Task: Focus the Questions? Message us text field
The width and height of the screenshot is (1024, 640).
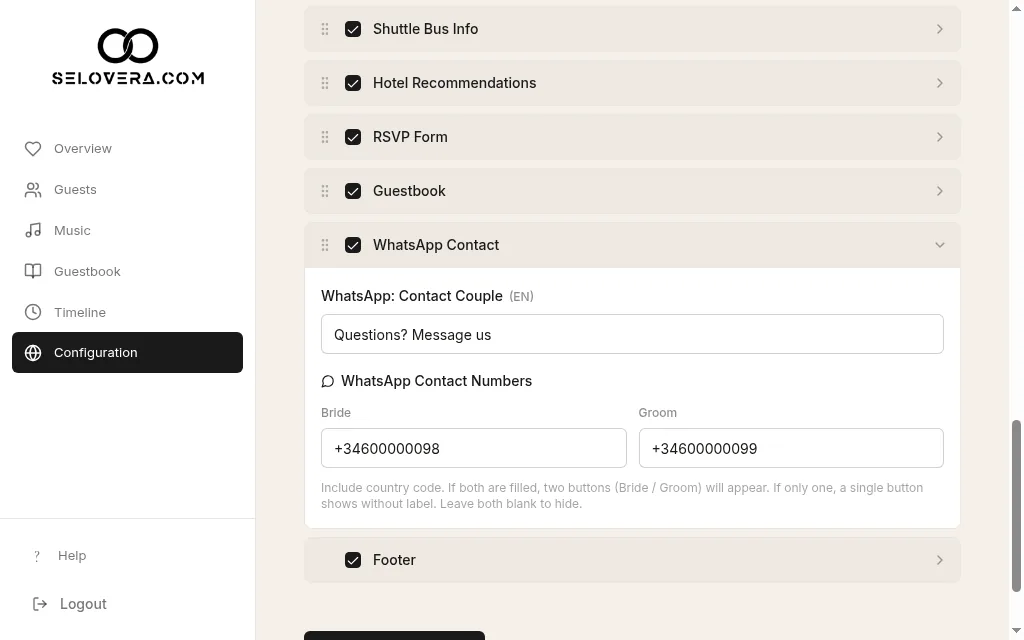Action: (632, 334)
